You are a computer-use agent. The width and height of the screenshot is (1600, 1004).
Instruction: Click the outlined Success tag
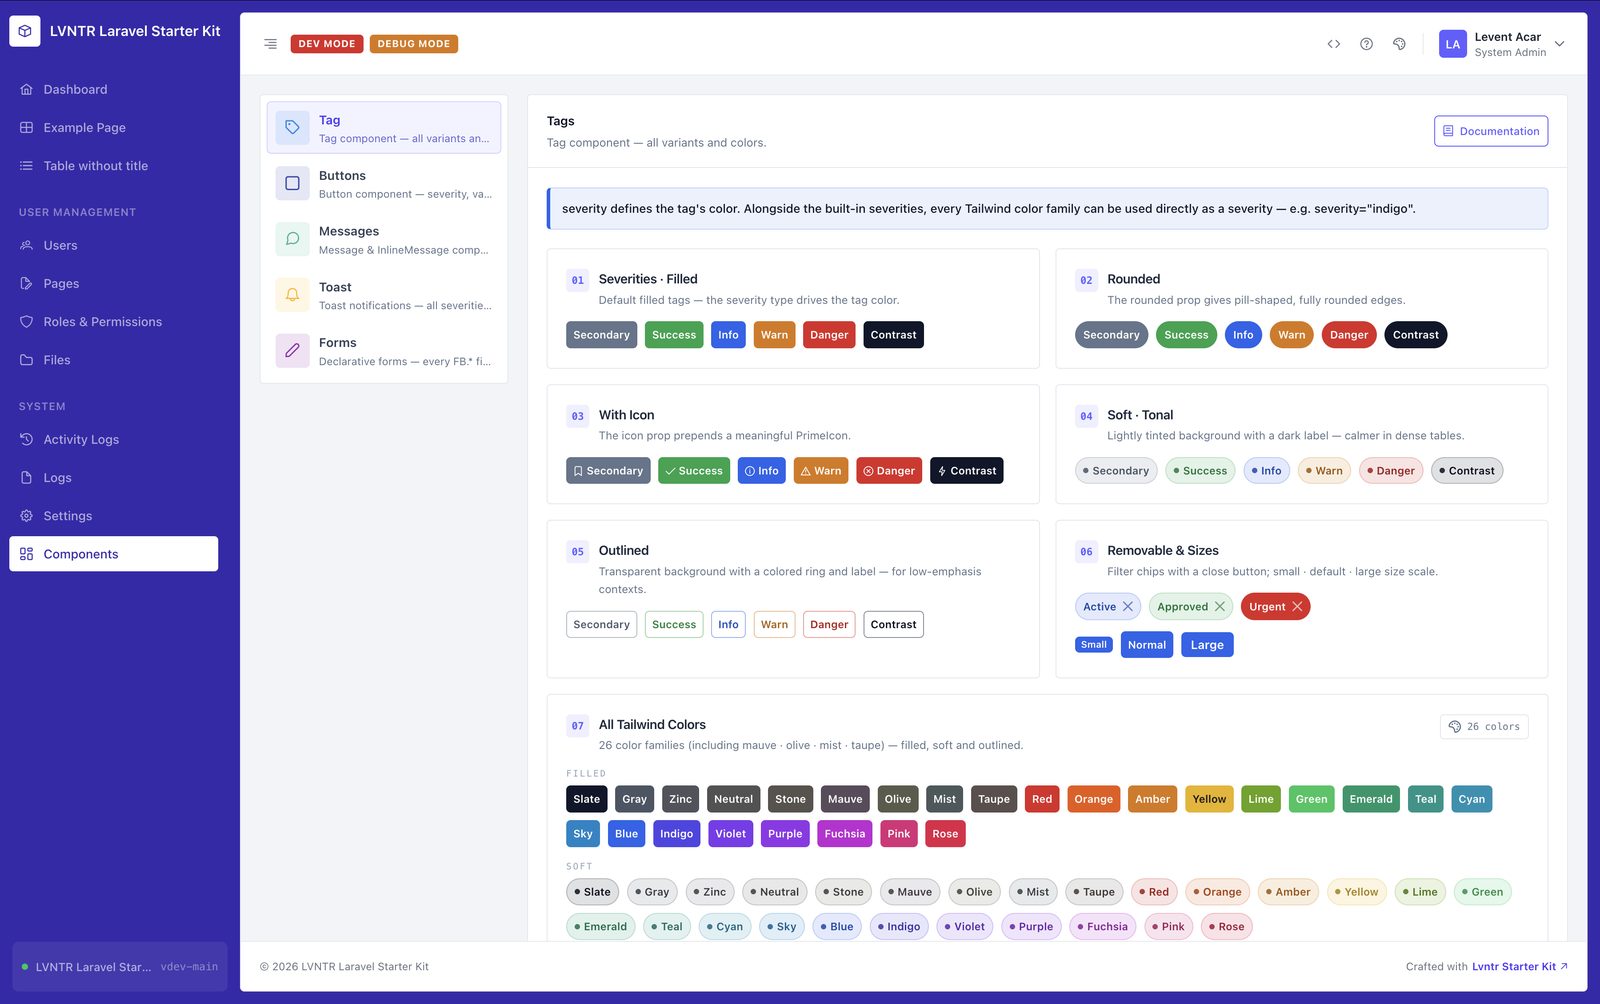click(674, 625)
